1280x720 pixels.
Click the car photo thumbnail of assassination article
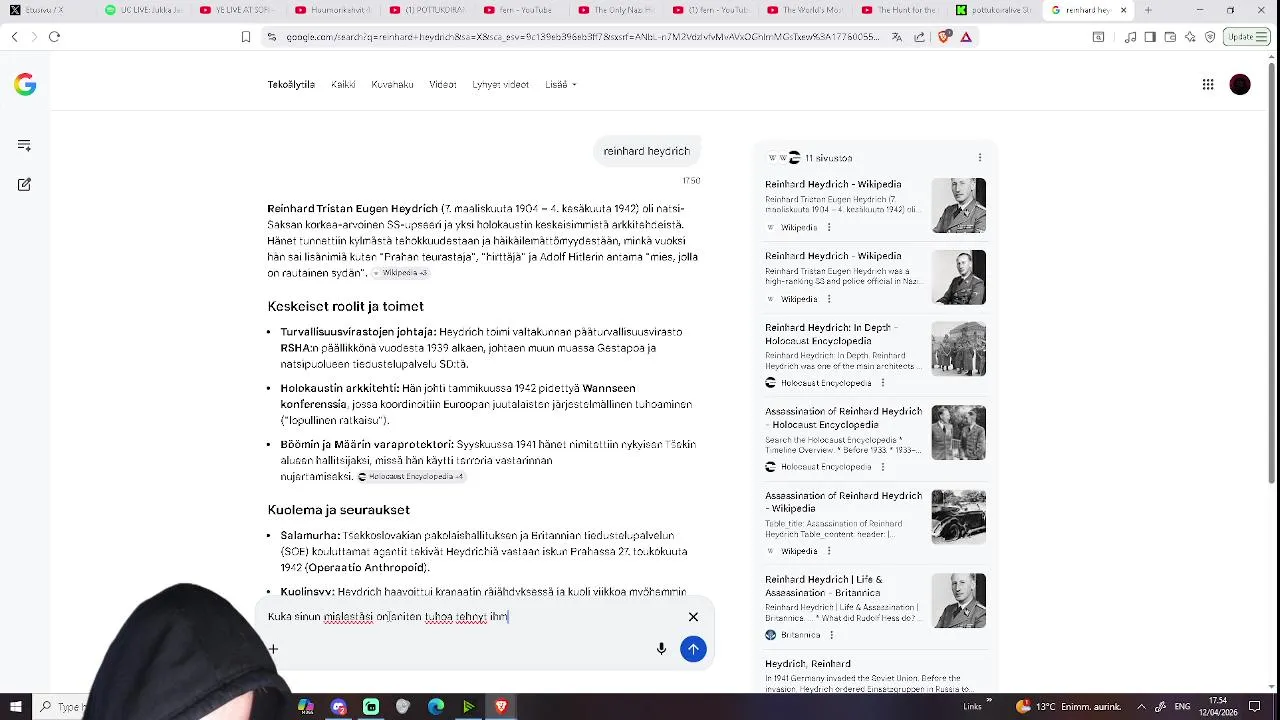(x=958, y=516)
